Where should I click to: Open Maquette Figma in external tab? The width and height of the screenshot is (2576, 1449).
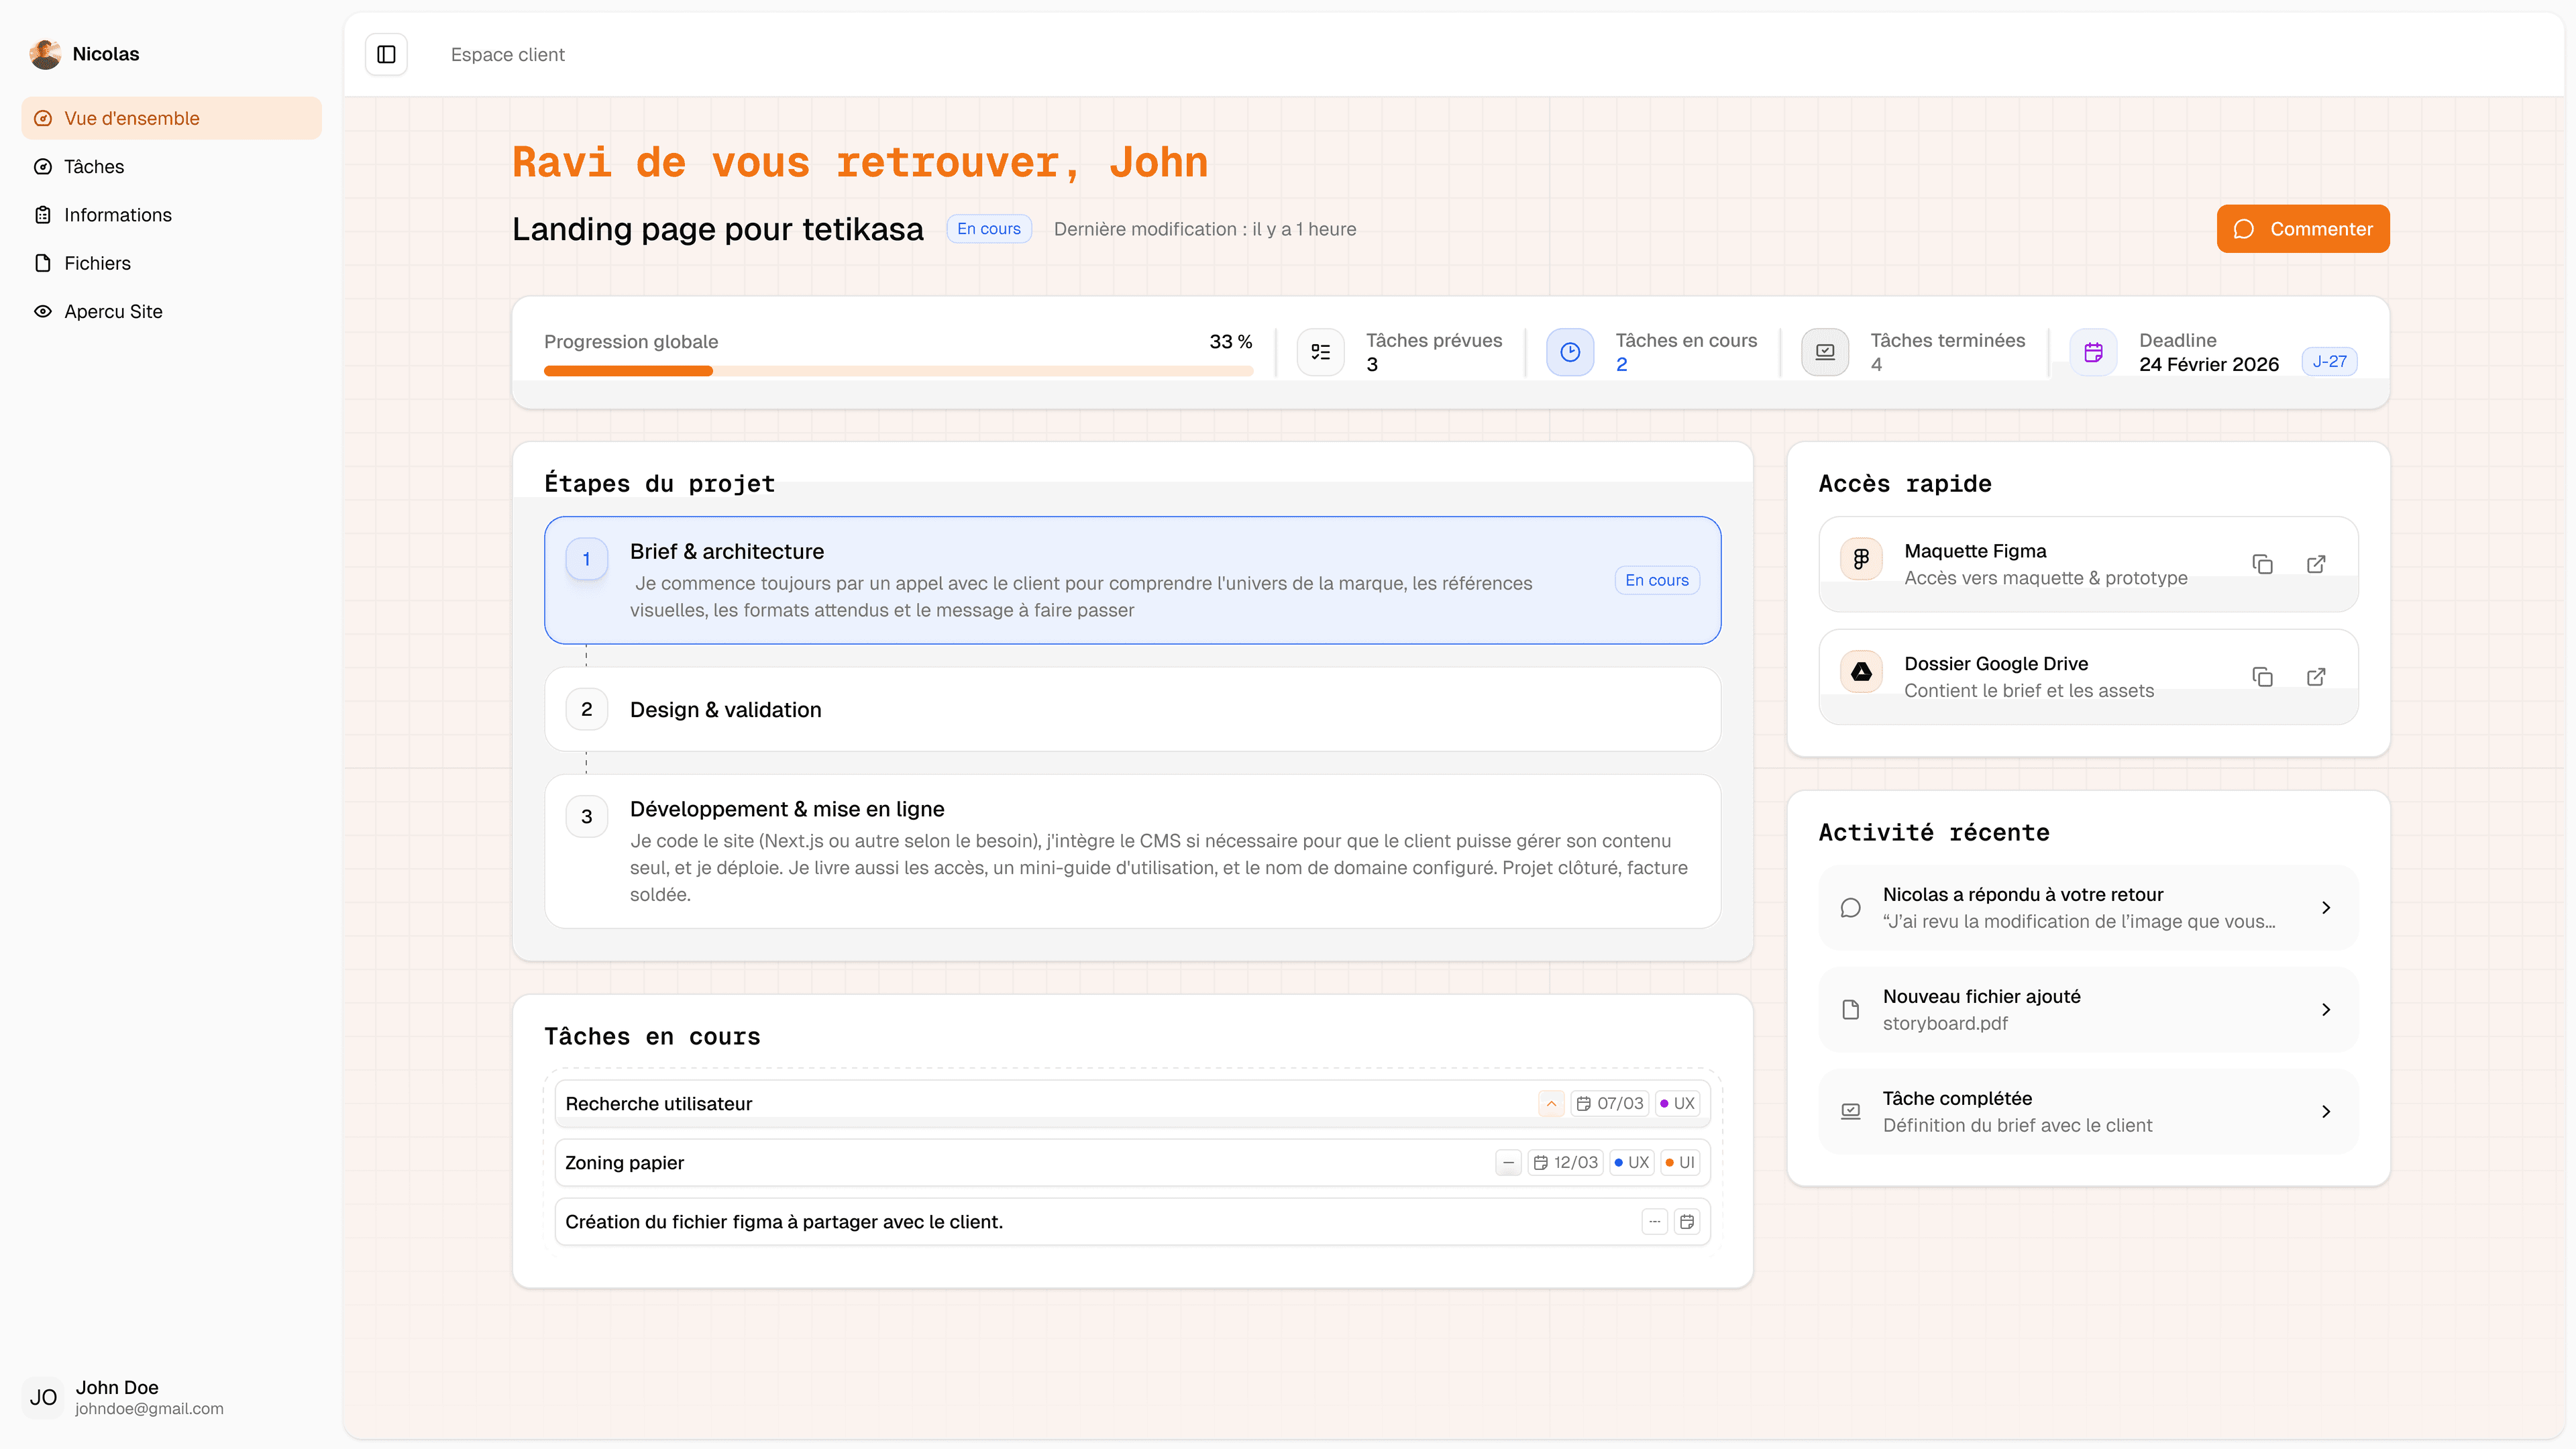click(2316, 564)
